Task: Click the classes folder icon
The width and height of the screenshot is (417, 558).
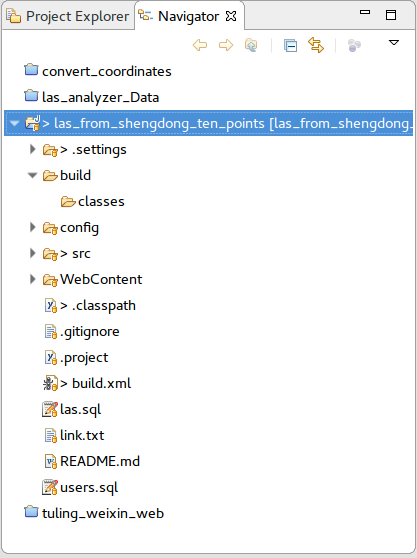Action: coord(68,202)
